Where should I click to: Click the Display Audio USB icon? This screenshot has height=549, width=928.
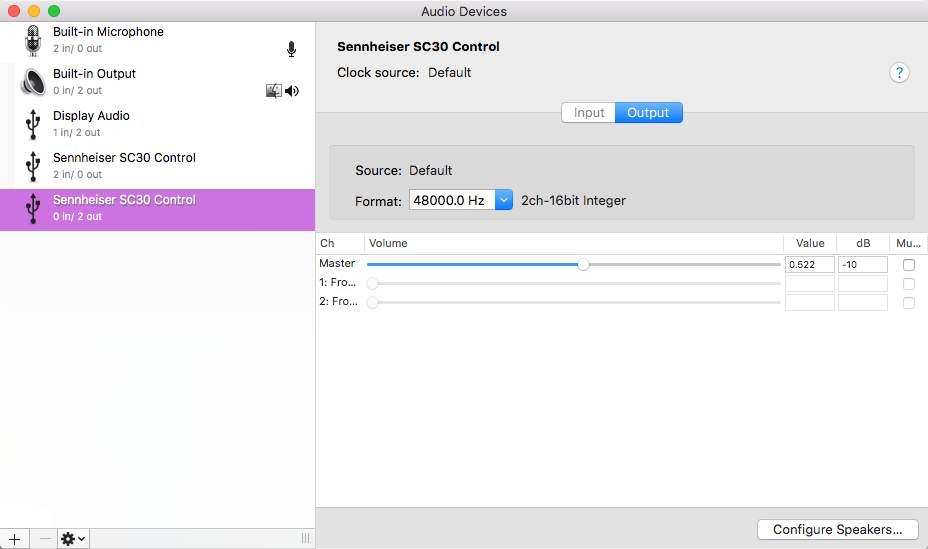tap(34, 124)
